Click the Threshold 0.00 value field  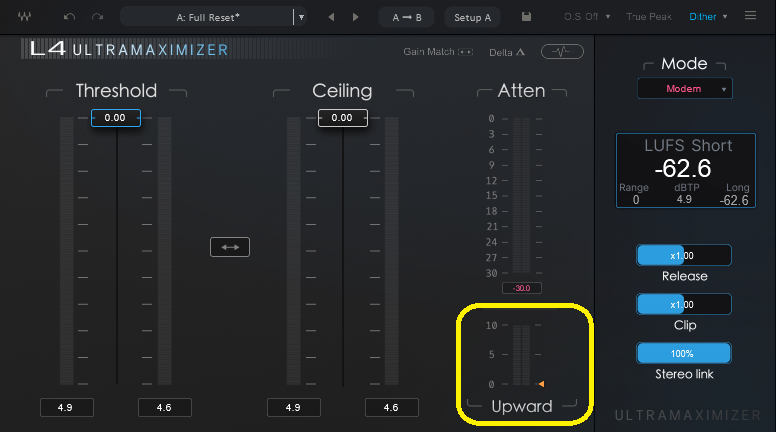tap(115, 118)
